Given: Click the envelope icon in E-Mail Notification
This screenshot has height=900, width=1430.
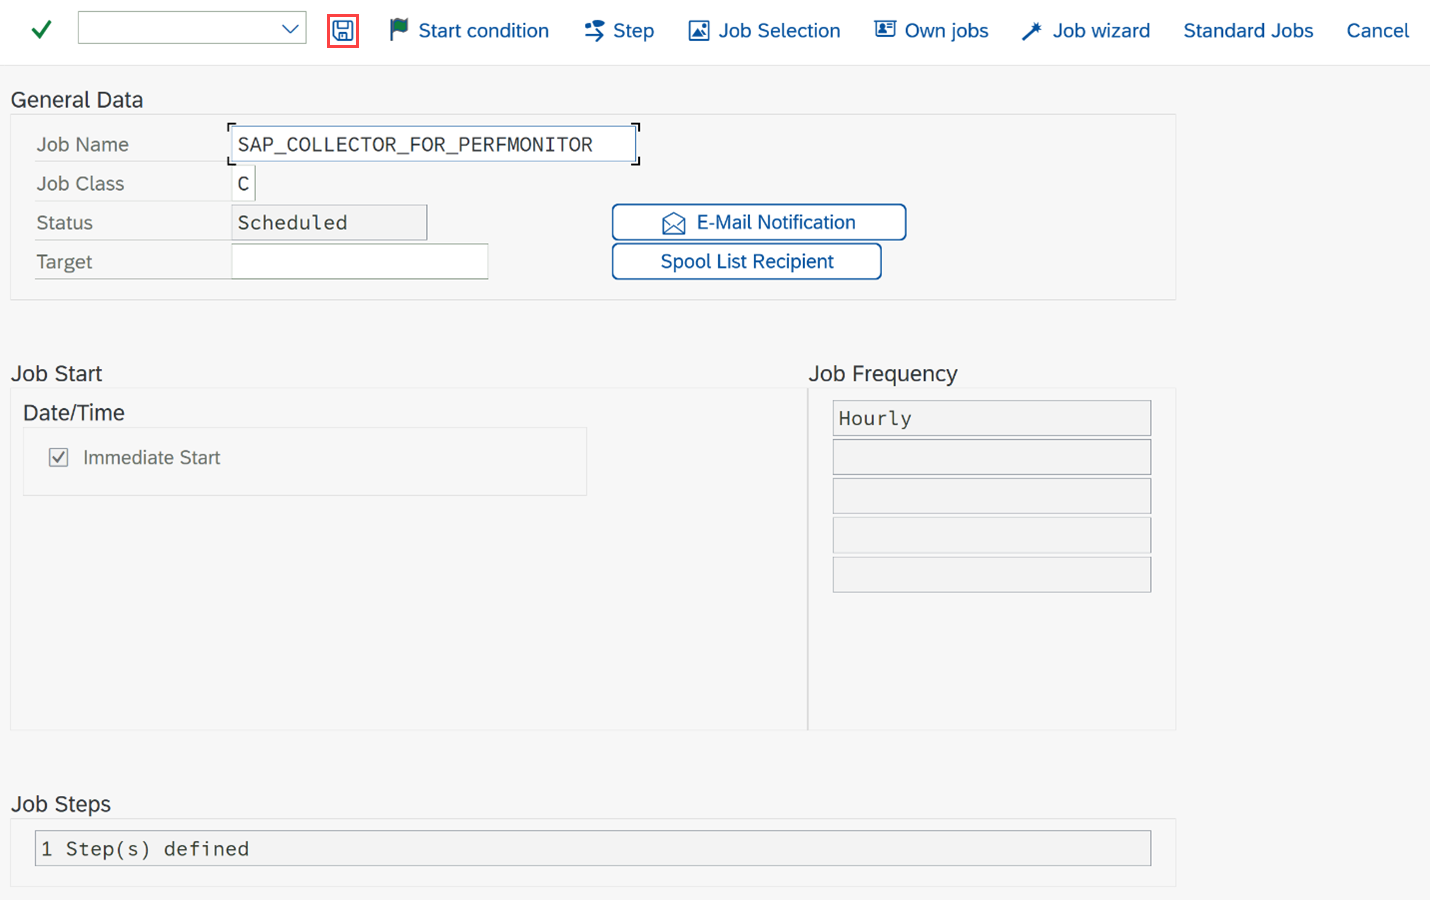Looking at the screenshot, I should [674, 223].
